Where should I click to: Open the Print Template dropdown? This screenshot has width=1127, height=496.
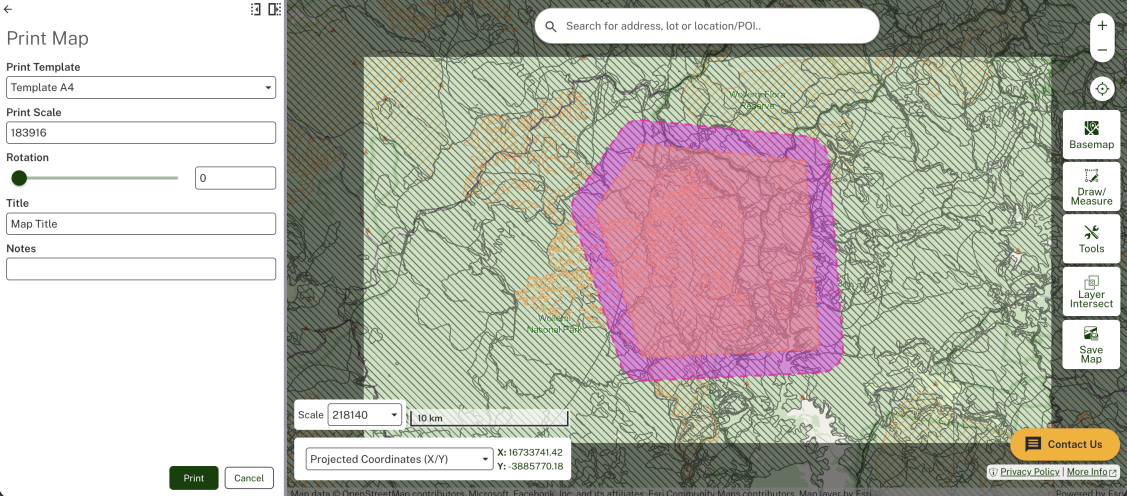(x=141, y=88)
